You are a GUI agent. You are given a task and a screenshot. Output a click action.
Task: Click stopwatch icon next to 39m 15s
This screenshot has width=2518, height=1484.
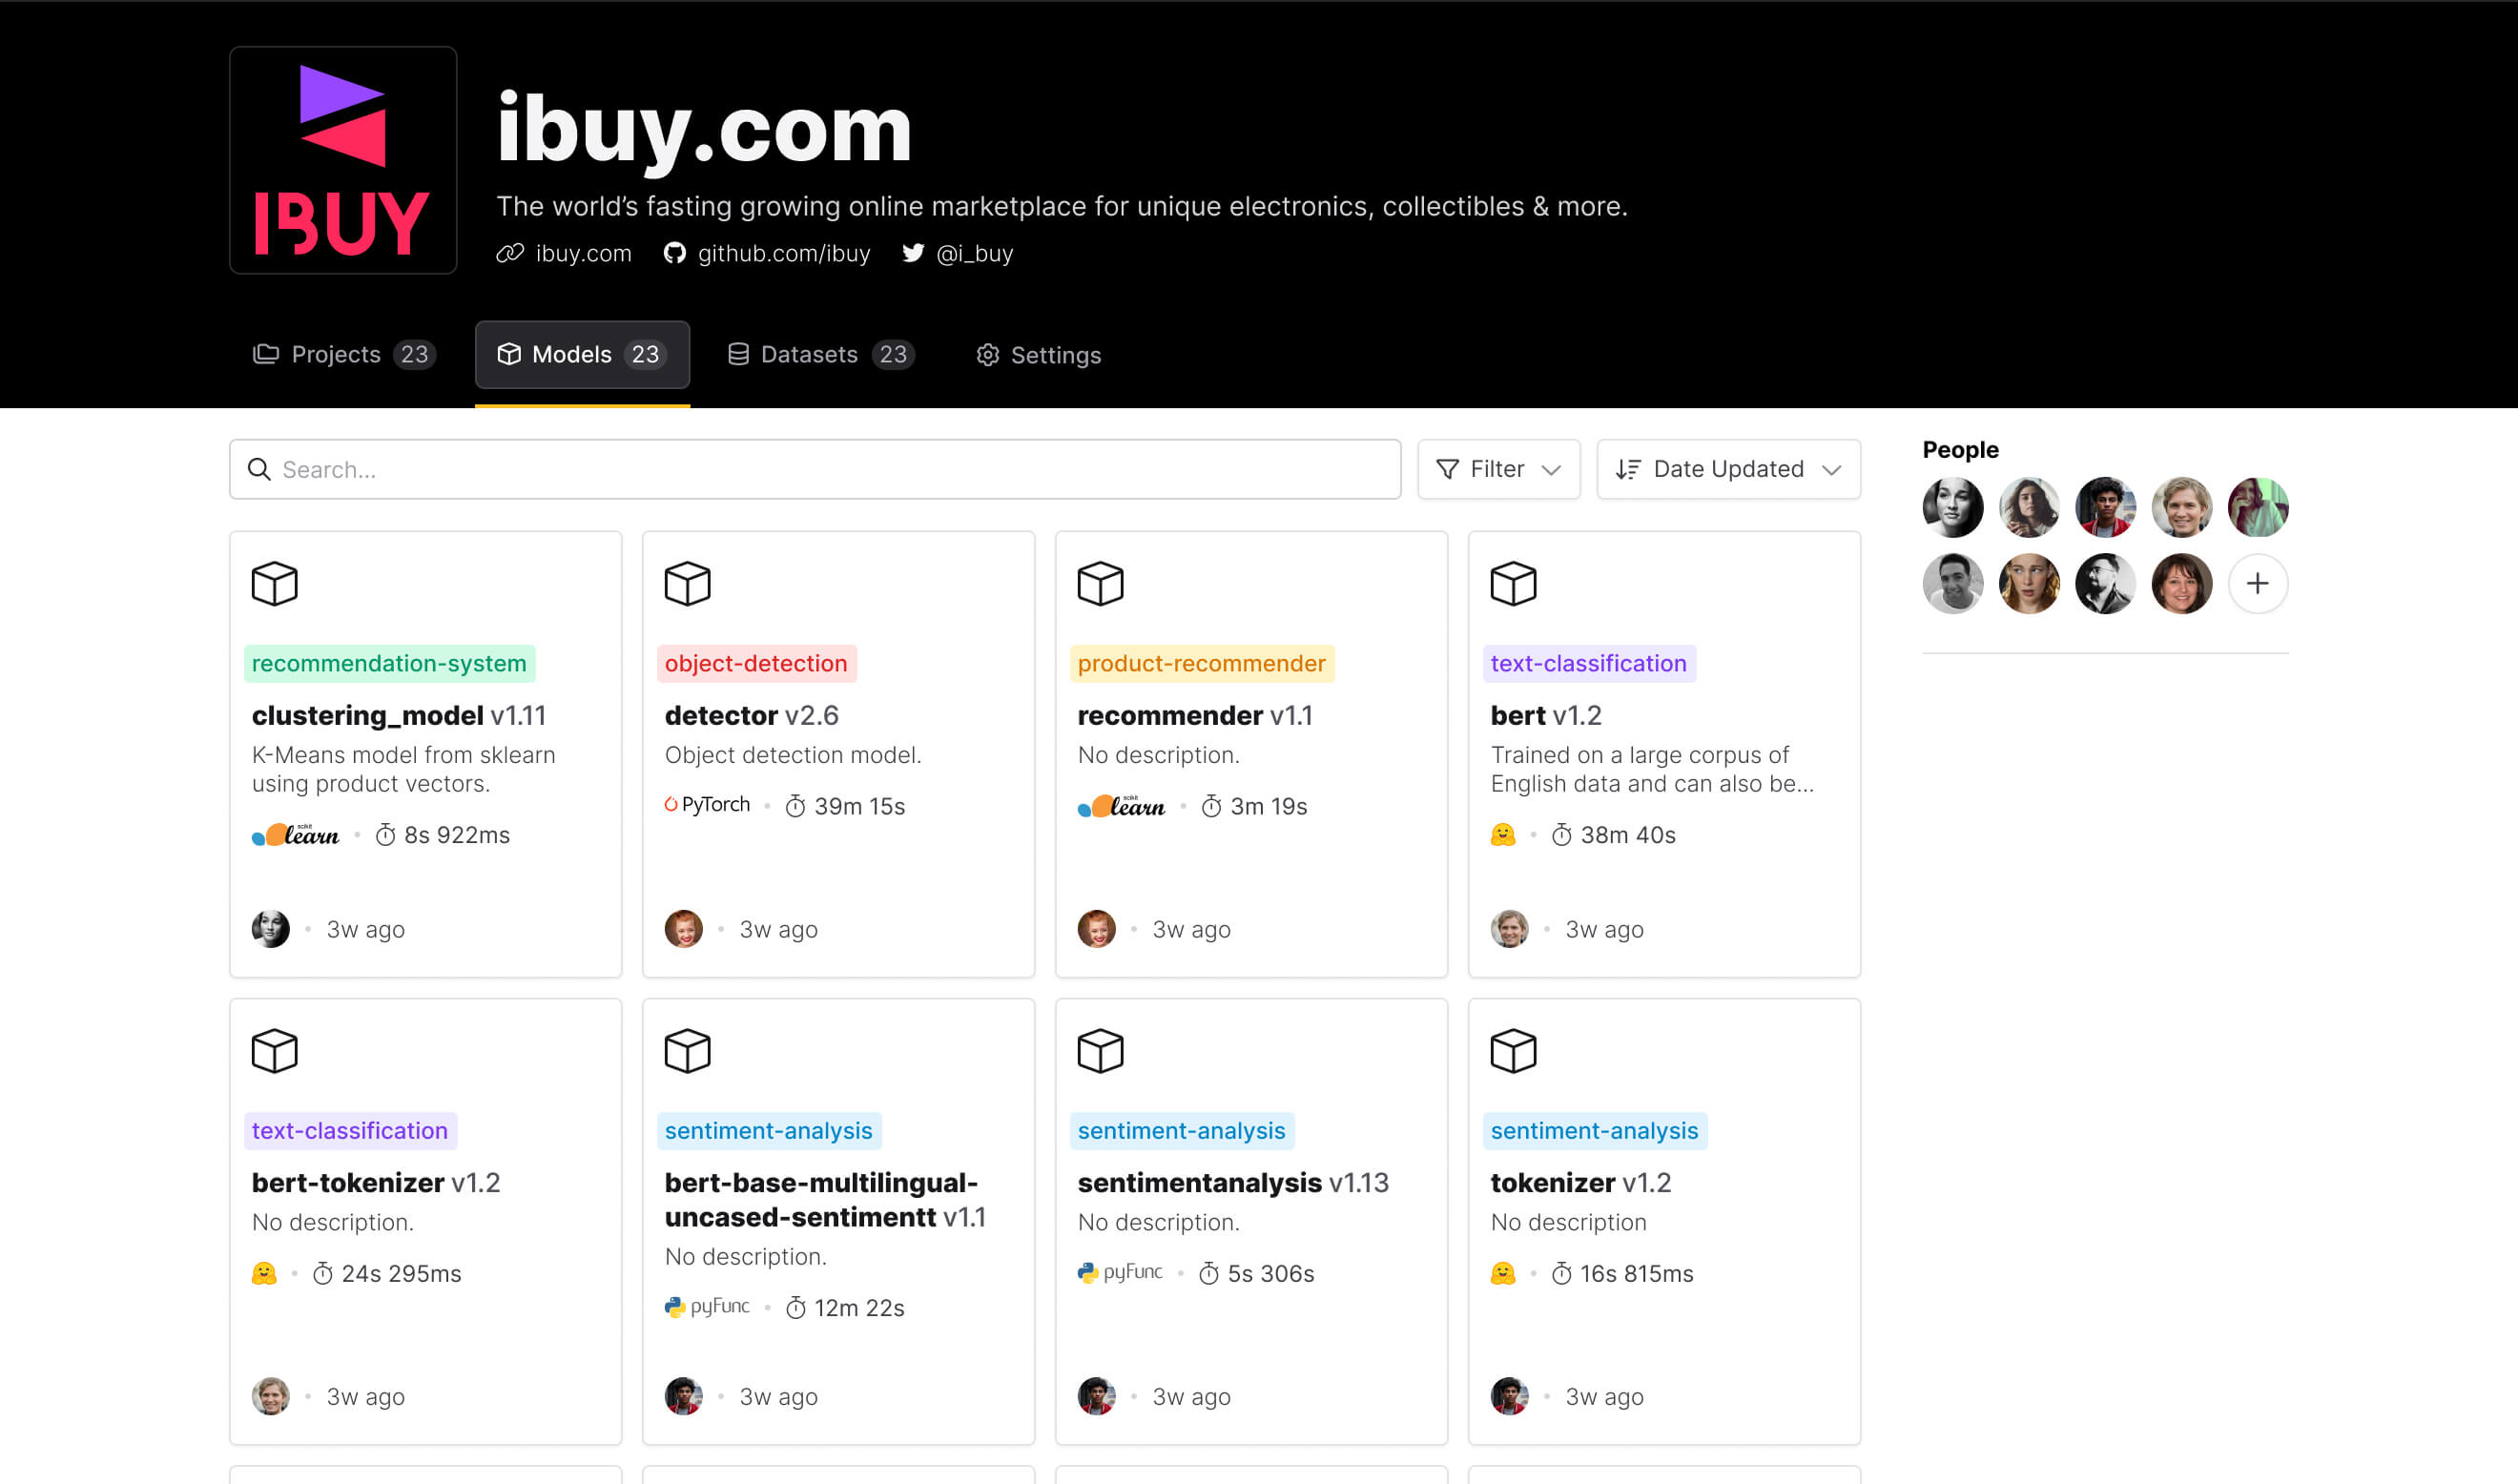pos(796,806)
